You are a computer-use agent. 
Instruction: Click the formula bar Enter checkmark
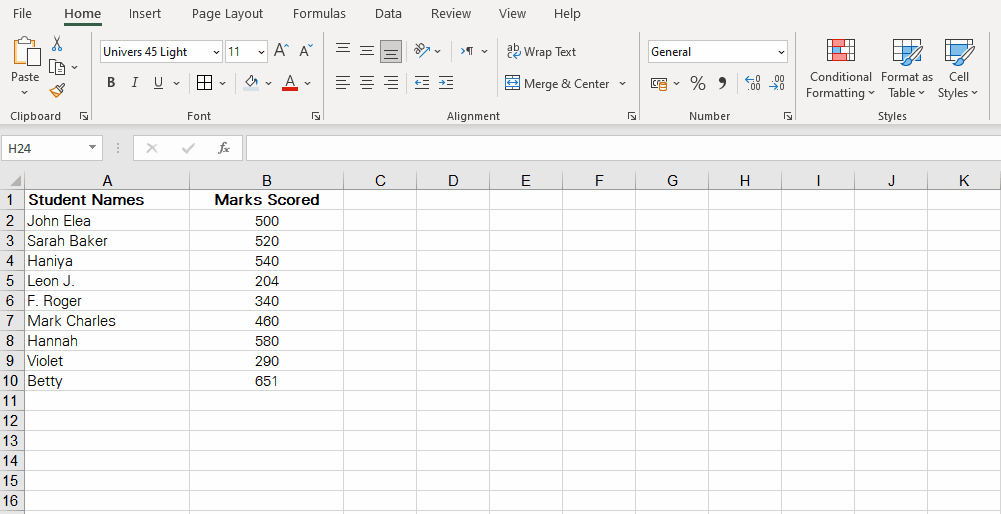[x=188, y=148]
